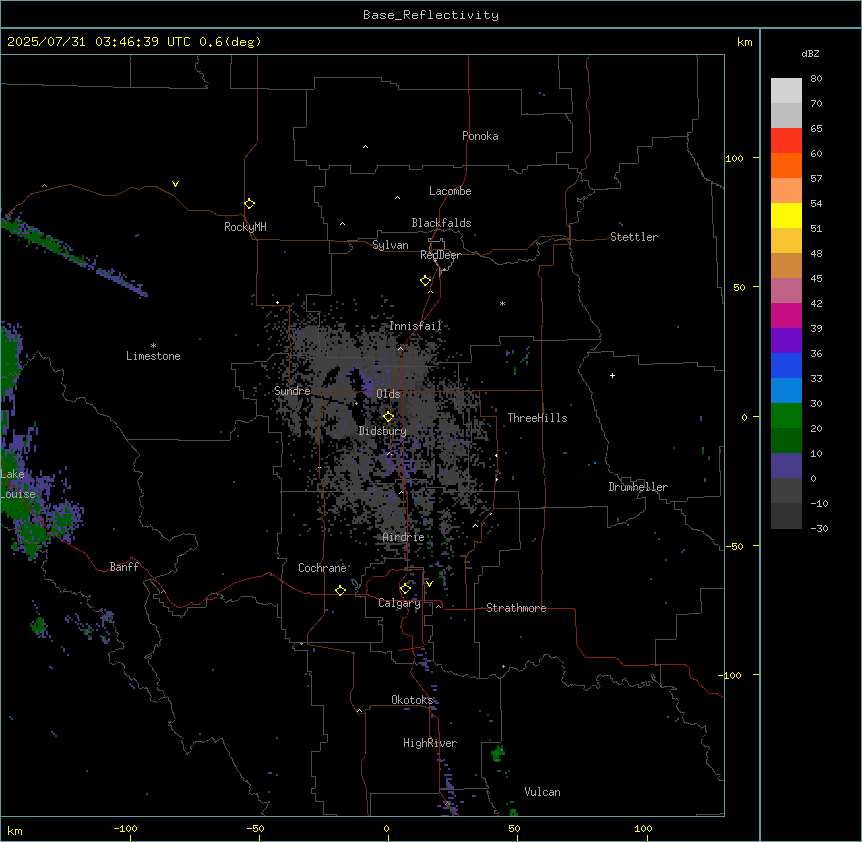Click the yellow diamond marker above RockyMH
The width and height of the screenshot is (862, 842).
[x=249, y=203]
